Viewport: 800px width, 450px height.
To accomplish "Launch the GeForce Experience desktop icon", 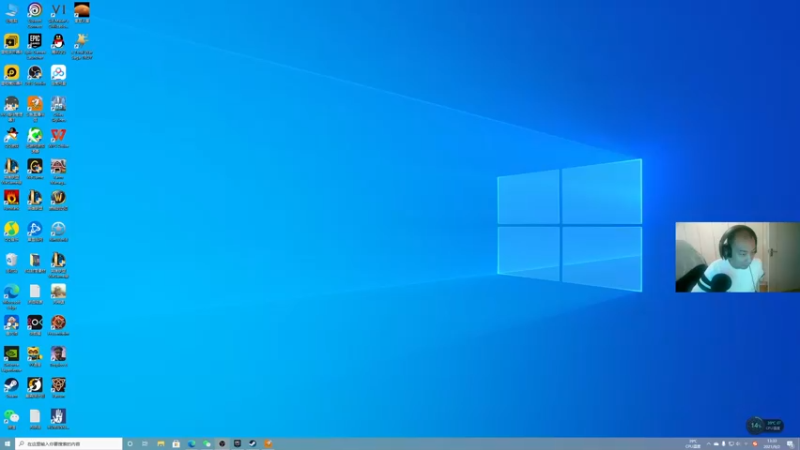I will [x=11, y=359].
